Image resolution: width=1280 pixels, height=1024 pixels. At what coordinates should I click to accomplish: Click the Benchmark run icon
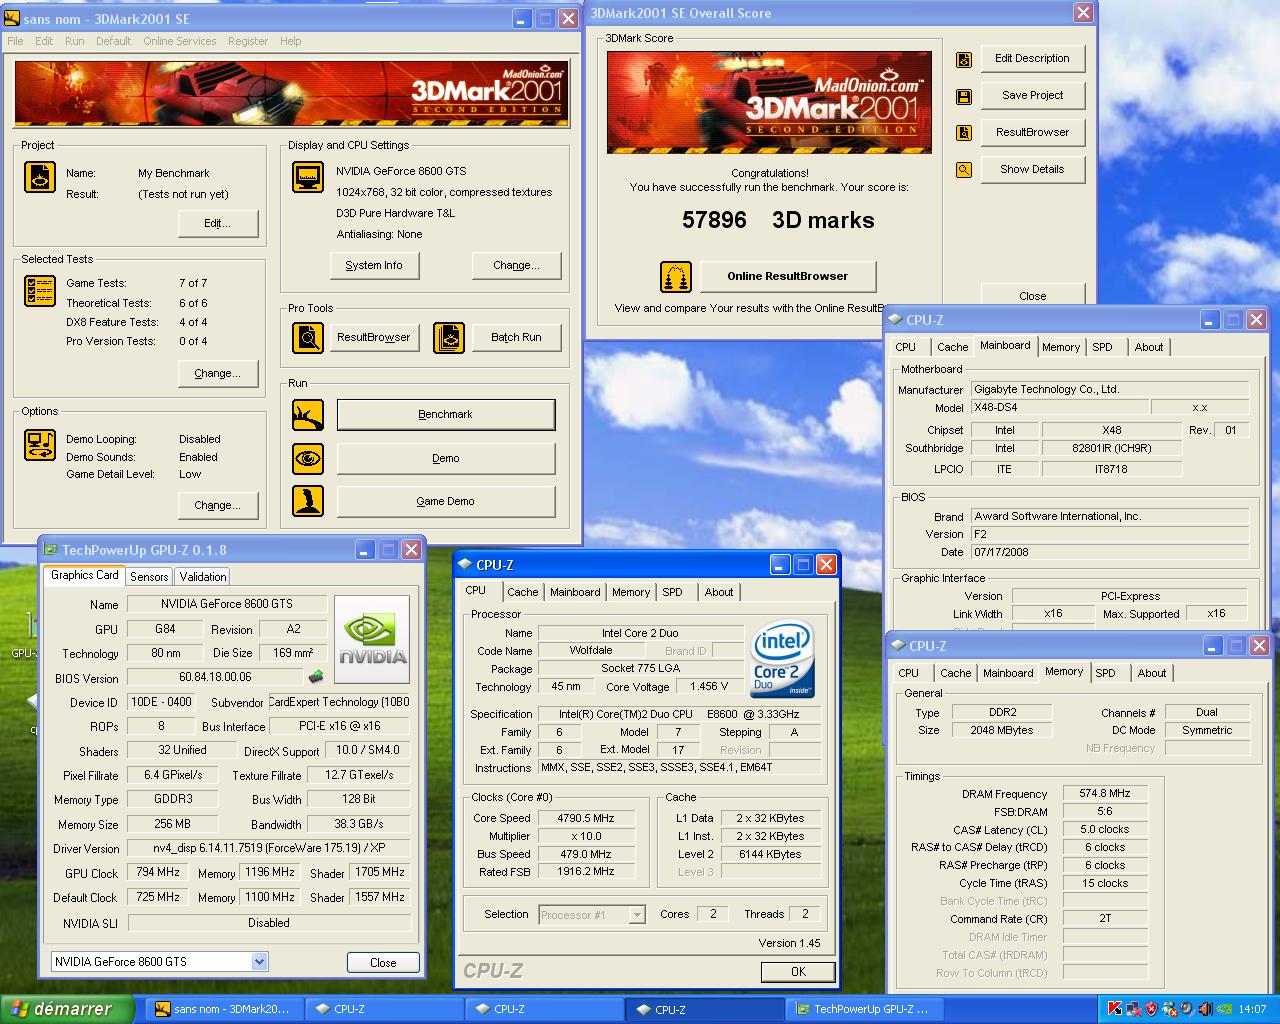click(x=307, y=414)
